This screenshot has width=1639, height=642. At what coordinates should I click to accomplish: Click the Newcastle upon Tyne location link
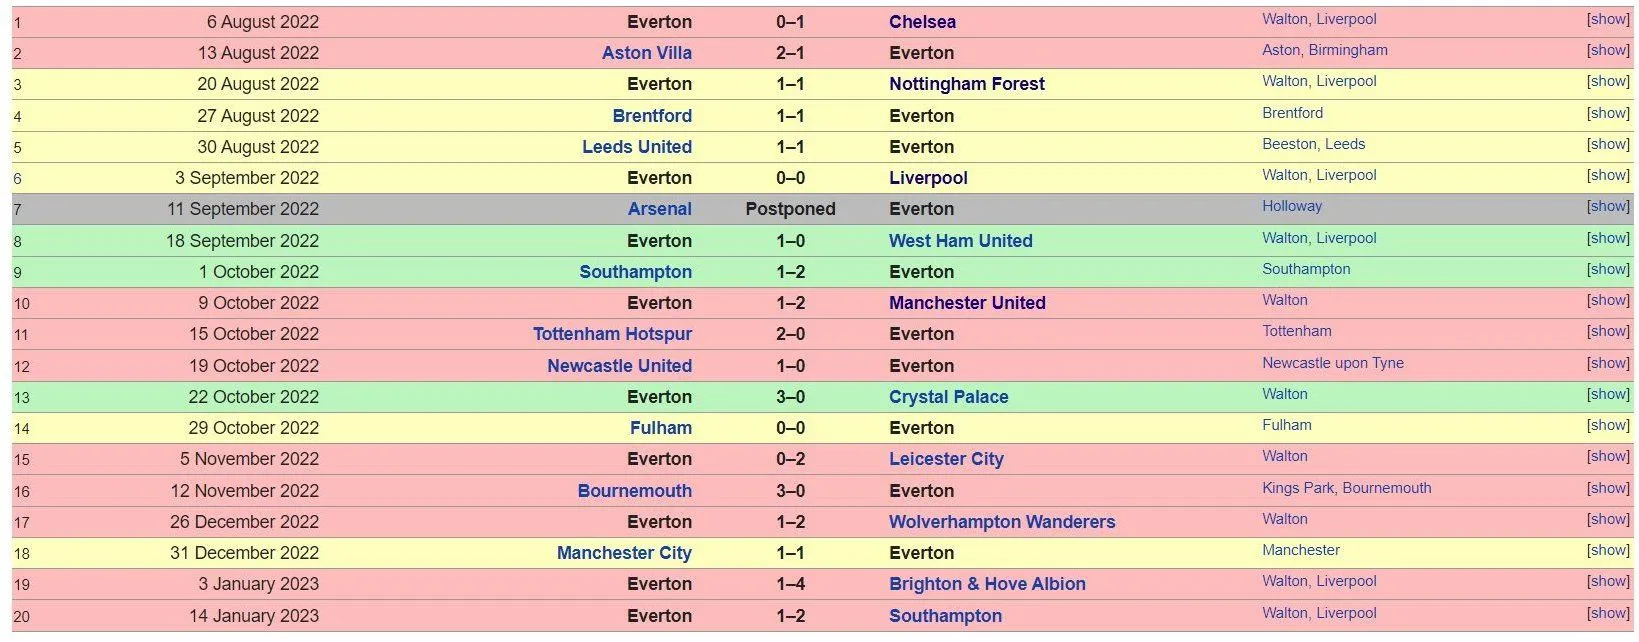1332,363
